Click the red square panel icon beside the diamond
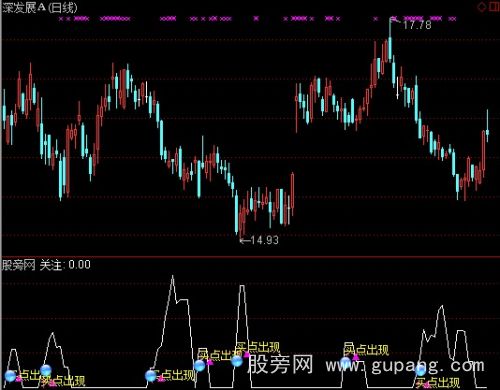The height and width of the screenshot is (390, 500). tap(494, 7)
